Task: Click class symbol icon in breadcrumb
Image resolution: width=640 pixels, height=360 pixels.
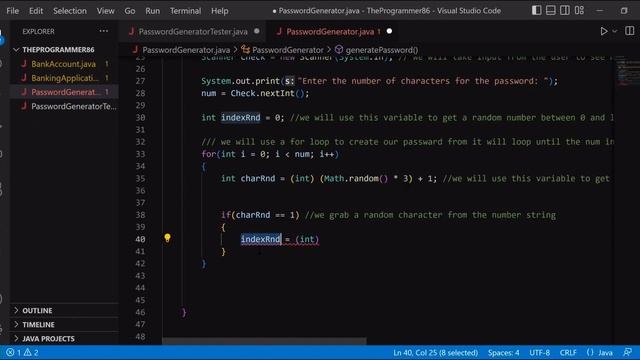Action: 245,50
